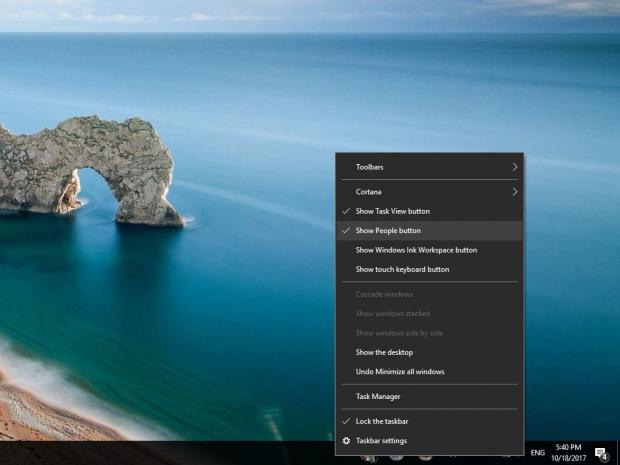Screen dimensions: 620x465
Task: Select Cascade windows in the context menu
Action: coord(384,294)
